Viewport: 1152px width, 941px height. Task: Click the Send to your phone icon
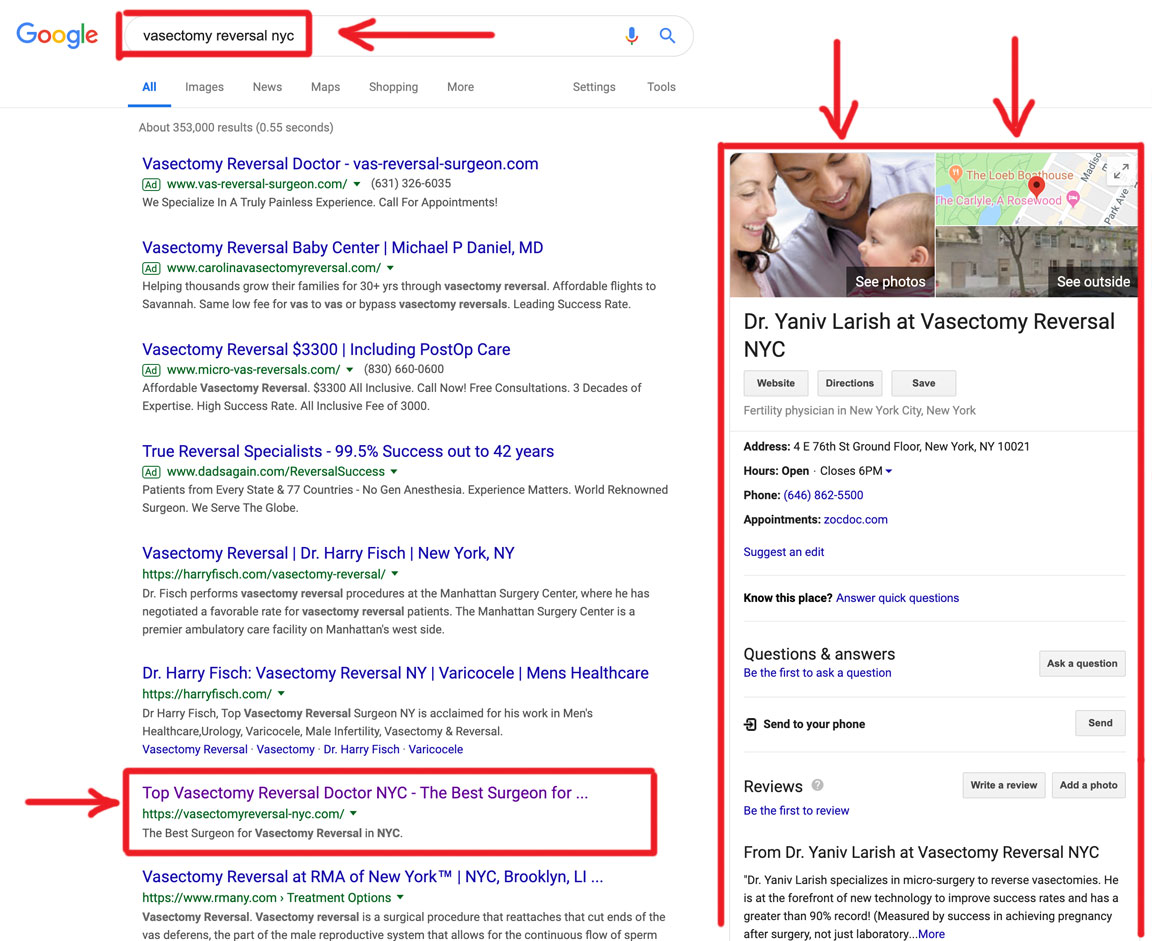750,724
